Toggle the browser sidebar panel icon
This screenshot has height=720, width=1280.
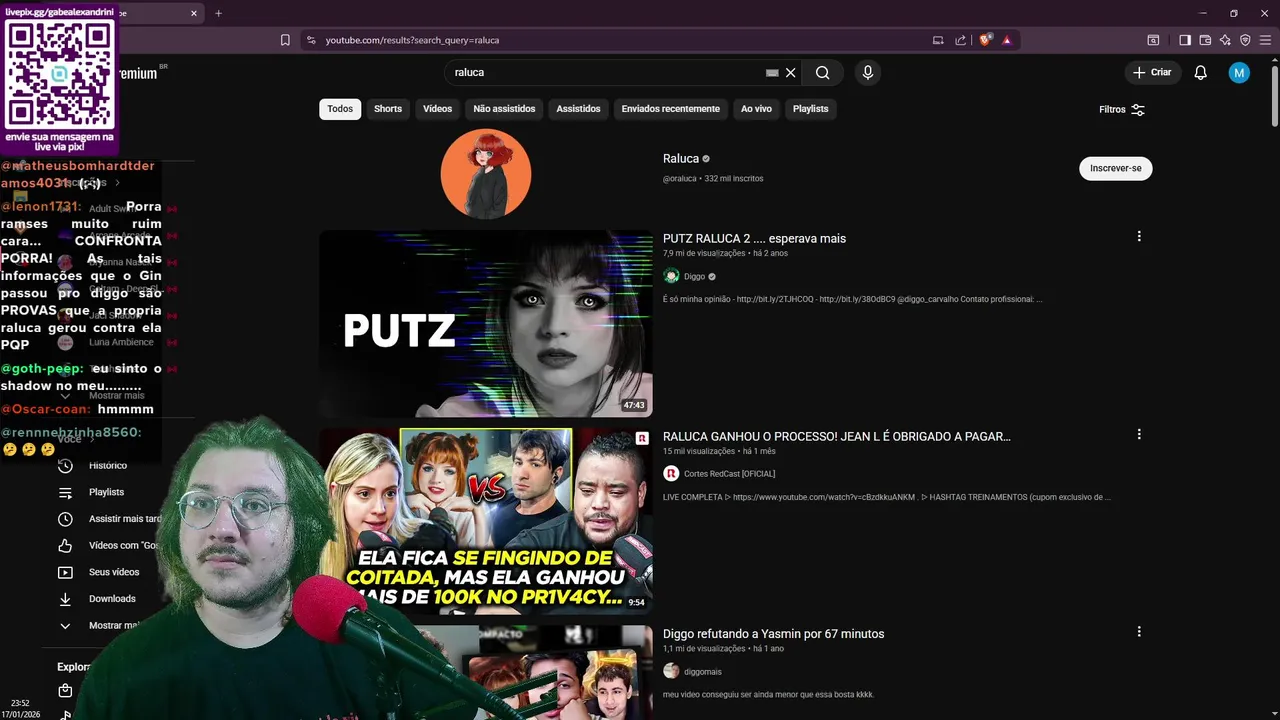tap(1185, 40)
